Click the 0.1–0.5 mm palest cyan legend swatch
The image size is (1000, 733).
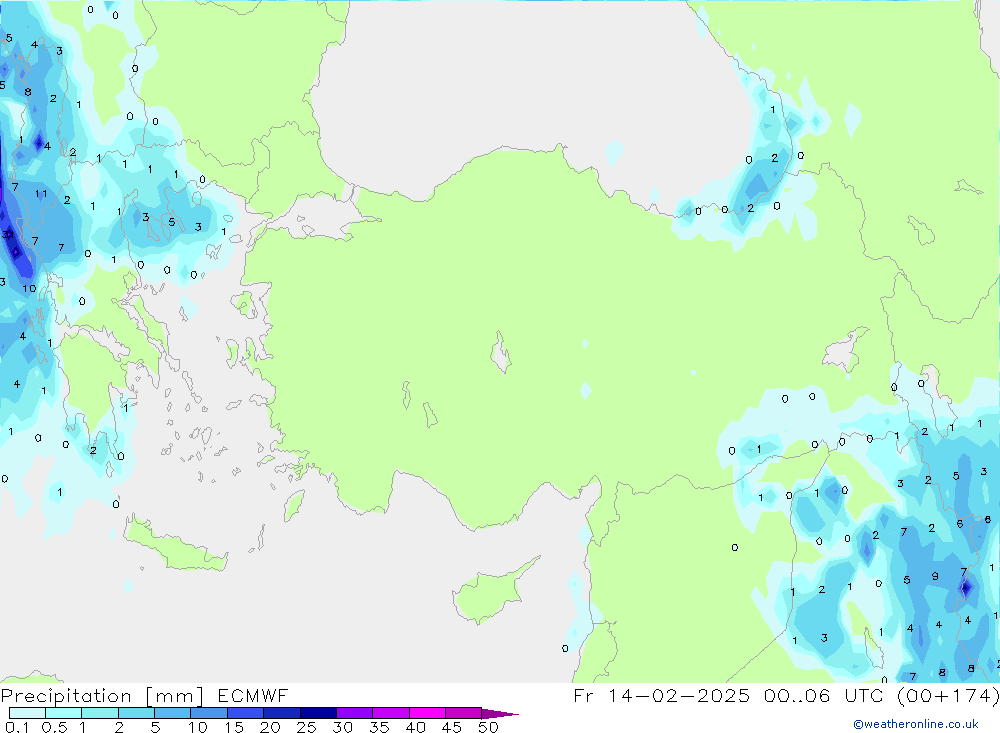[27, 713]
